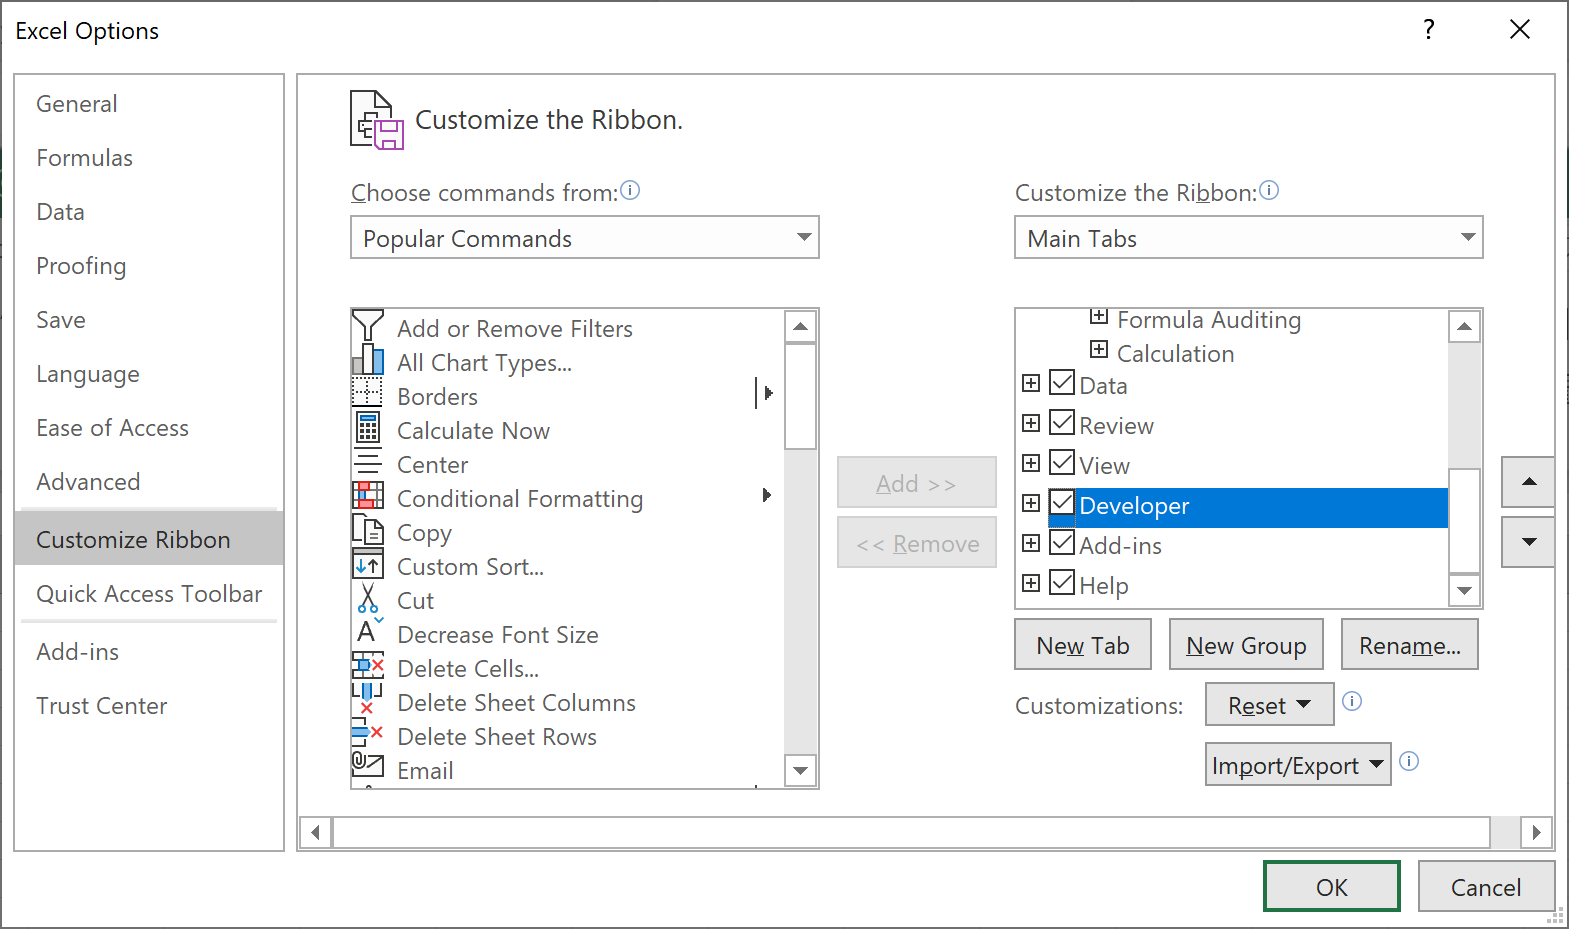This screenshot has height=929, width=1569.
Task: Select the All Chart Types icon
Action: [367, 361]
